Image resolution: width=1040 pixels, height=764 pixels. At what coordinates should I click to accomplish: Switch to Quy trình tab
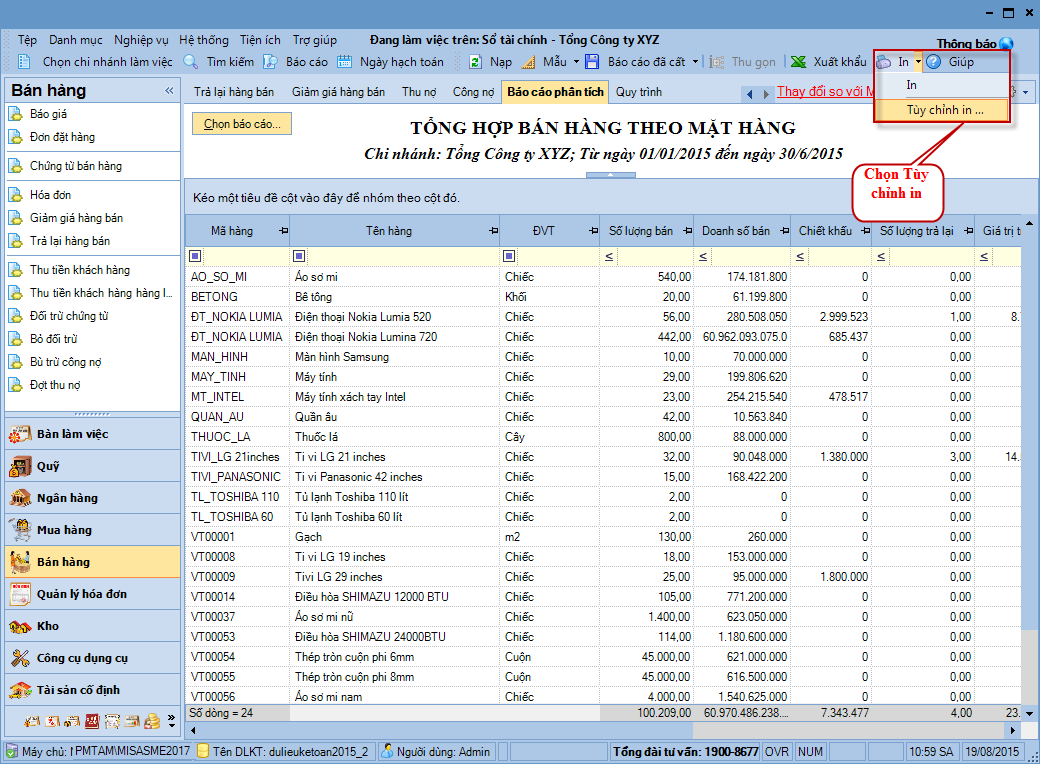639,92
